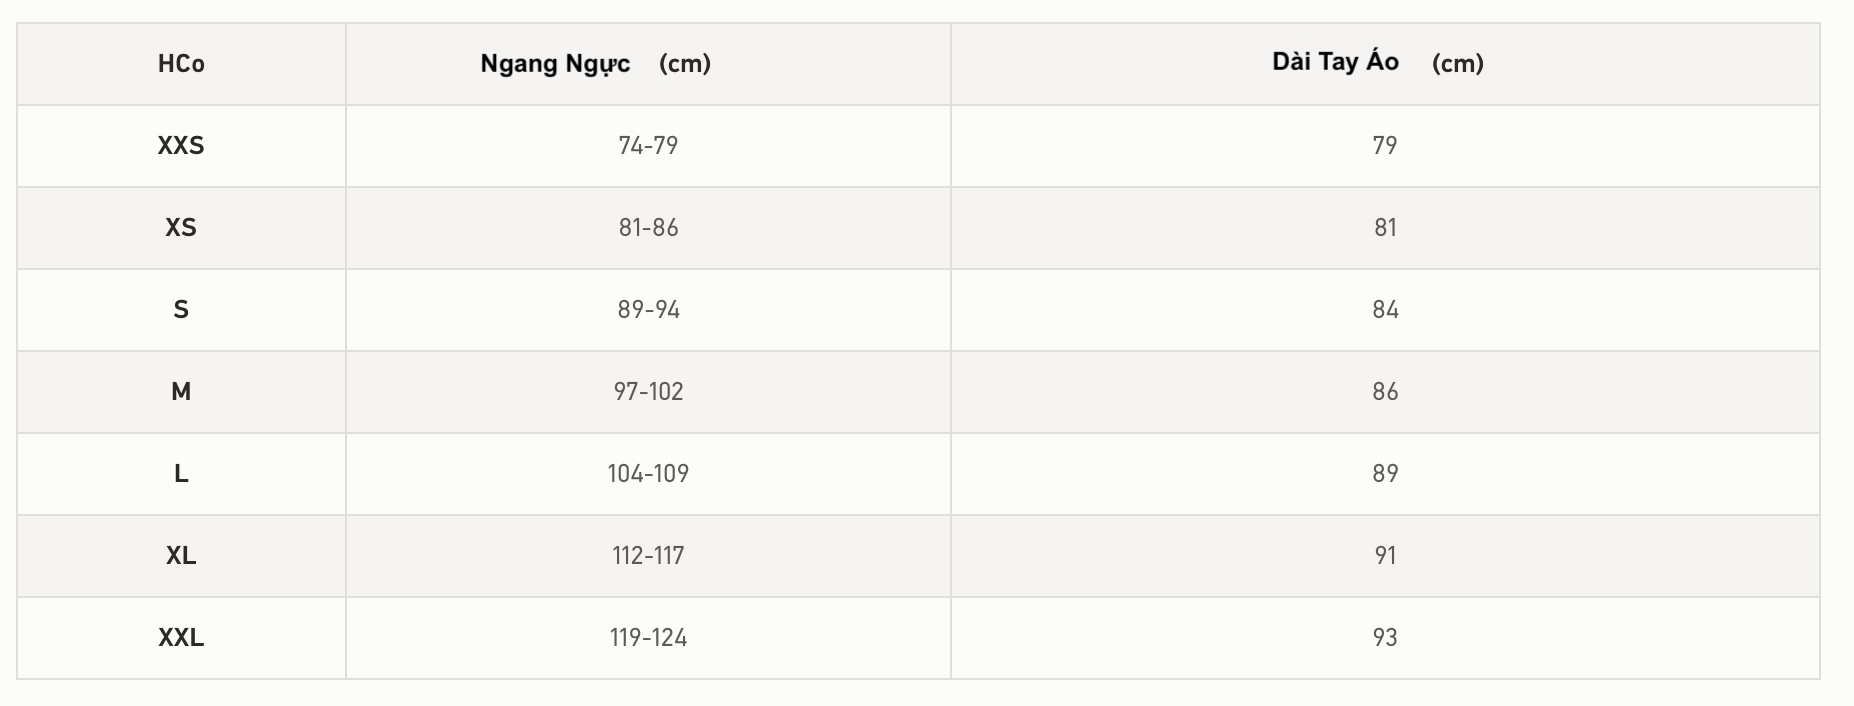Select the M size row label
This screenshot has height=706, width=1854.
point(181,392)
